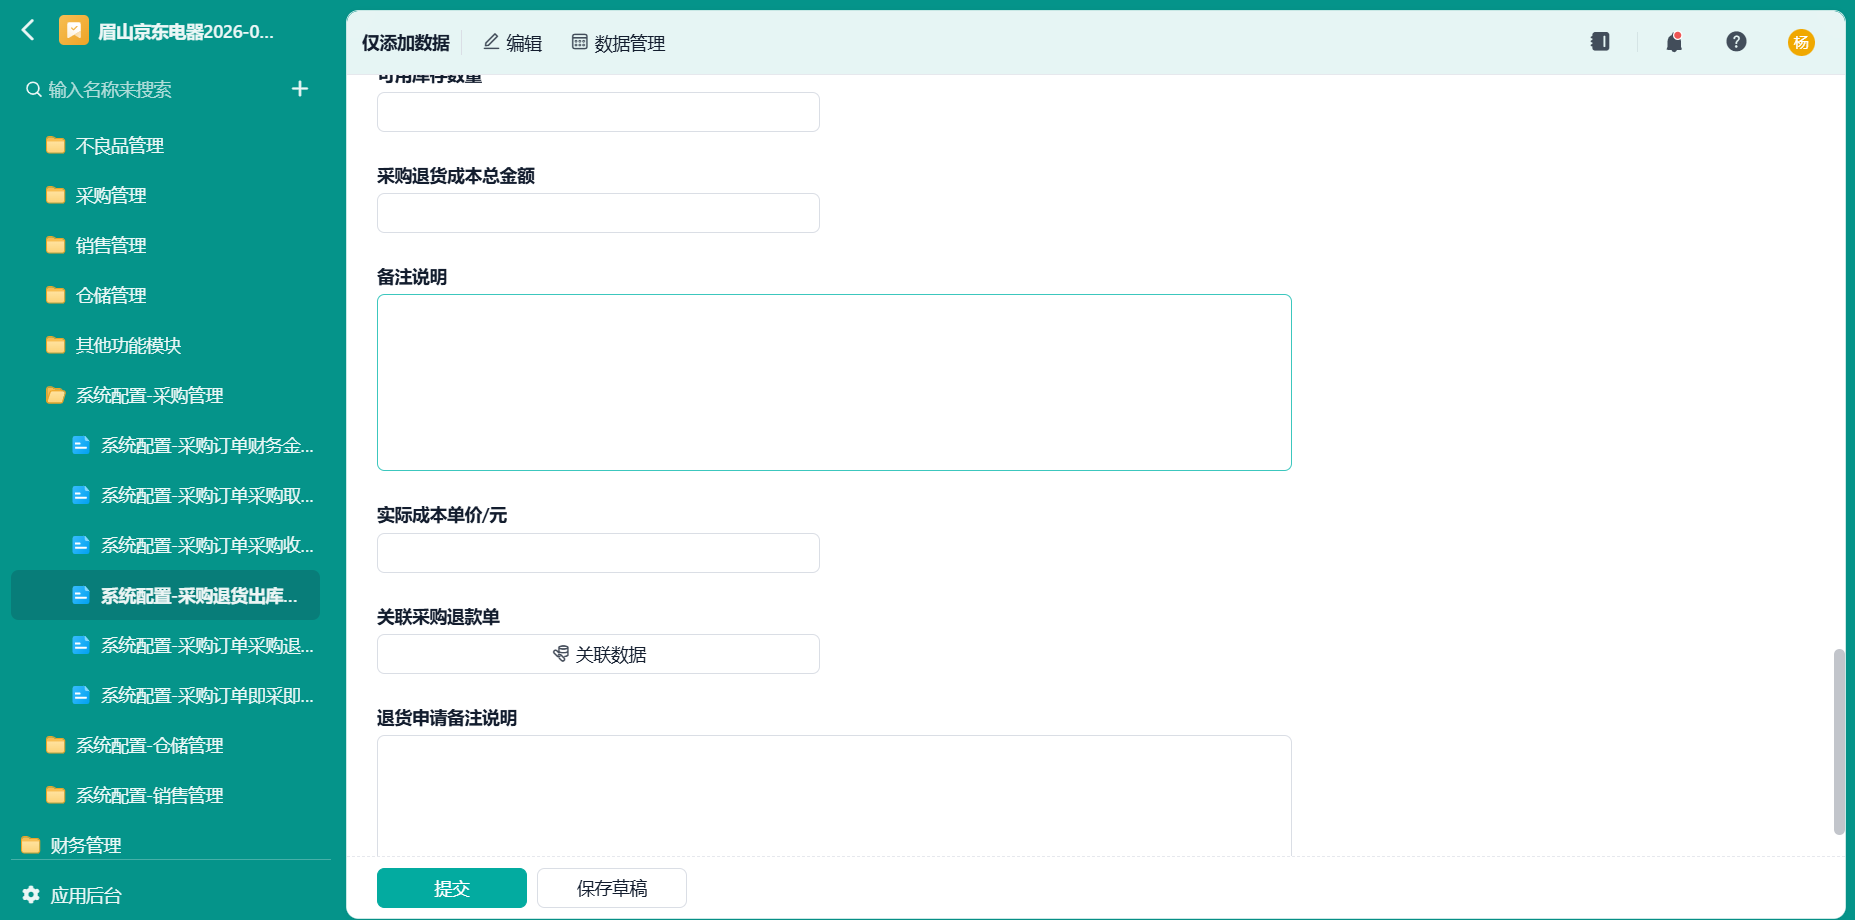The image size is (1855, 920).
Task: Click the 采购退货成本总金额 input field
Action: (598, 213)
